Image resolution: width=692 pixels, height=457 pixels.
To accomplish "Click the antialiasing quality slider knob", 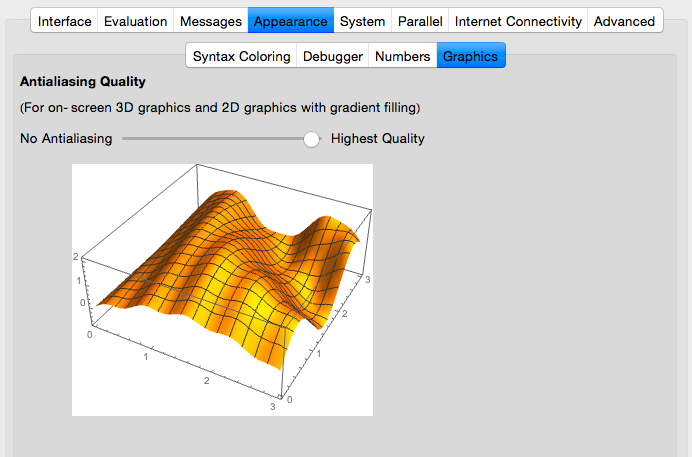I will 311,139.
